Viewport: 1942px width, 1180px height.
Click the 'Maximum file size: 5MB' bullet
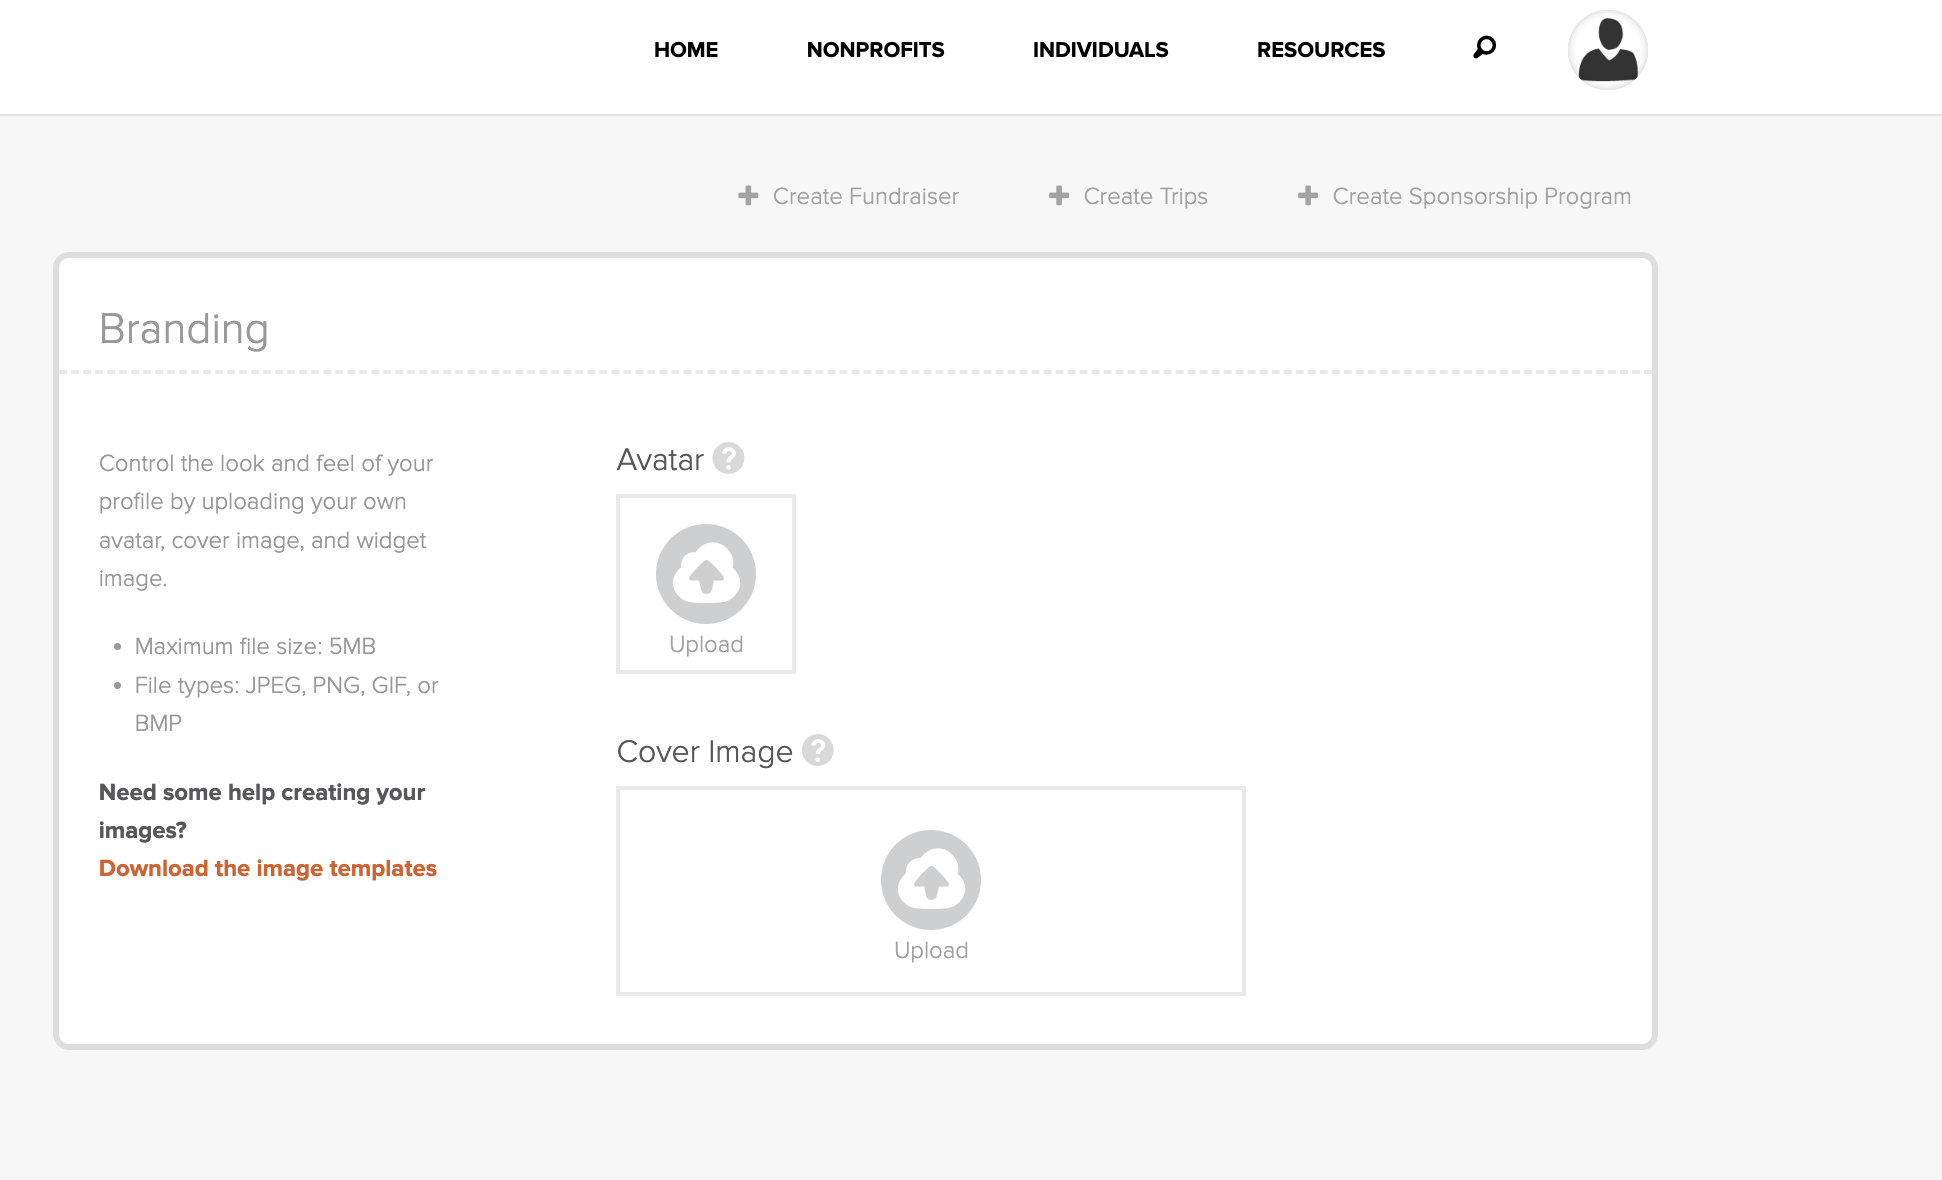[x=255, y=647]
